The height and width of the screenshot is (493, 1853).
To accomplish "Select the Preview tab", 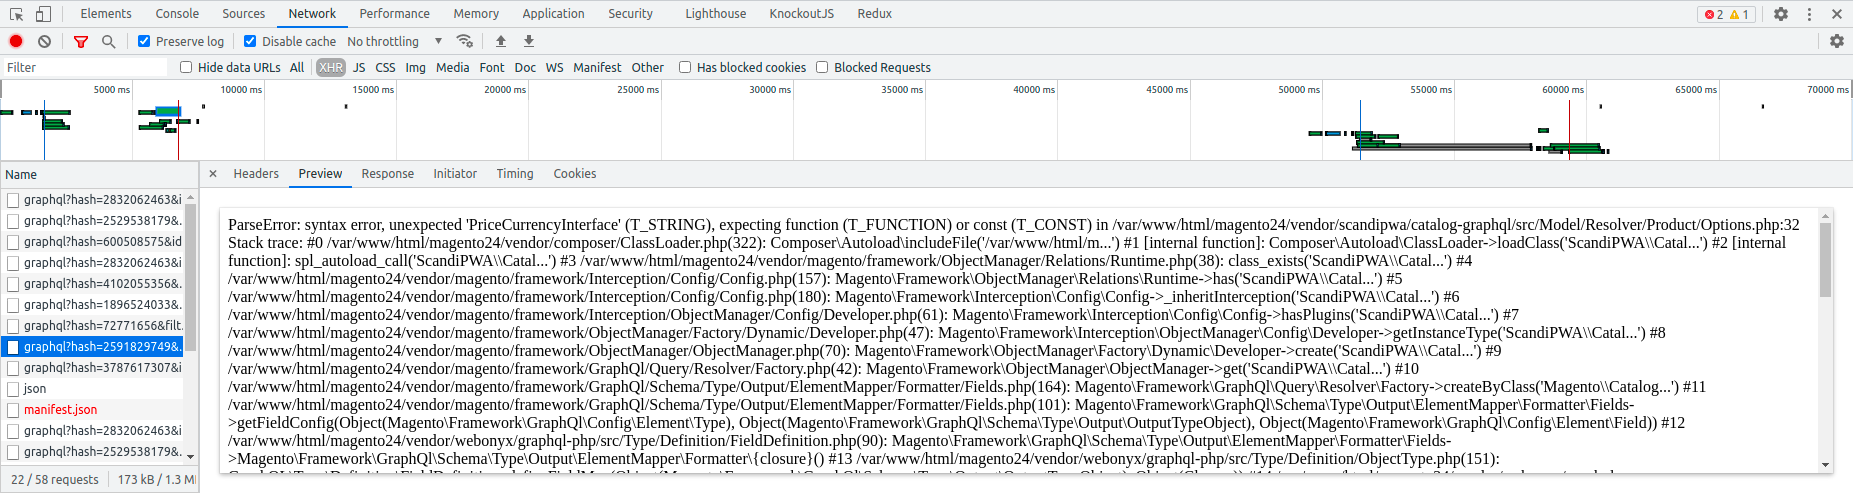I will 320,174.
